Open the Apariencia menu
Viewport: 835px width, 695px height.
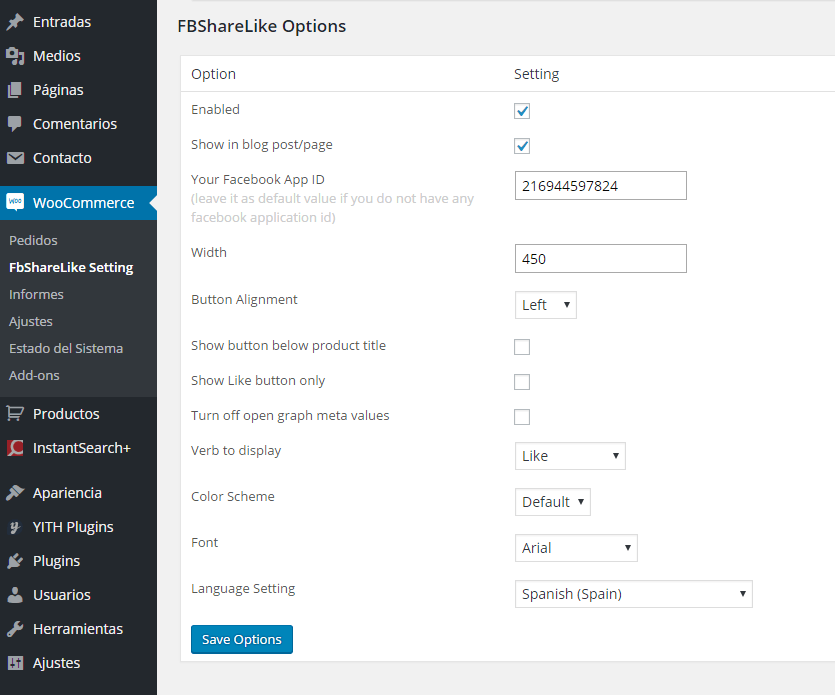click(78, 493)
